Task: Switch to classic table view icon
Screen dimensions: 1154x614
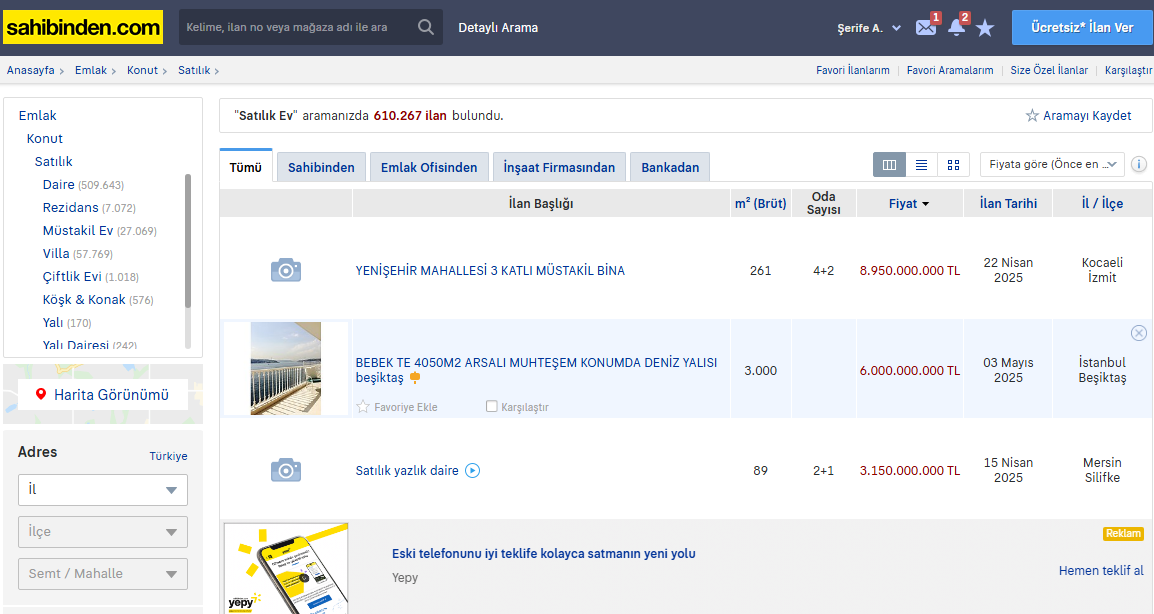Action: [x=889, y=165]
